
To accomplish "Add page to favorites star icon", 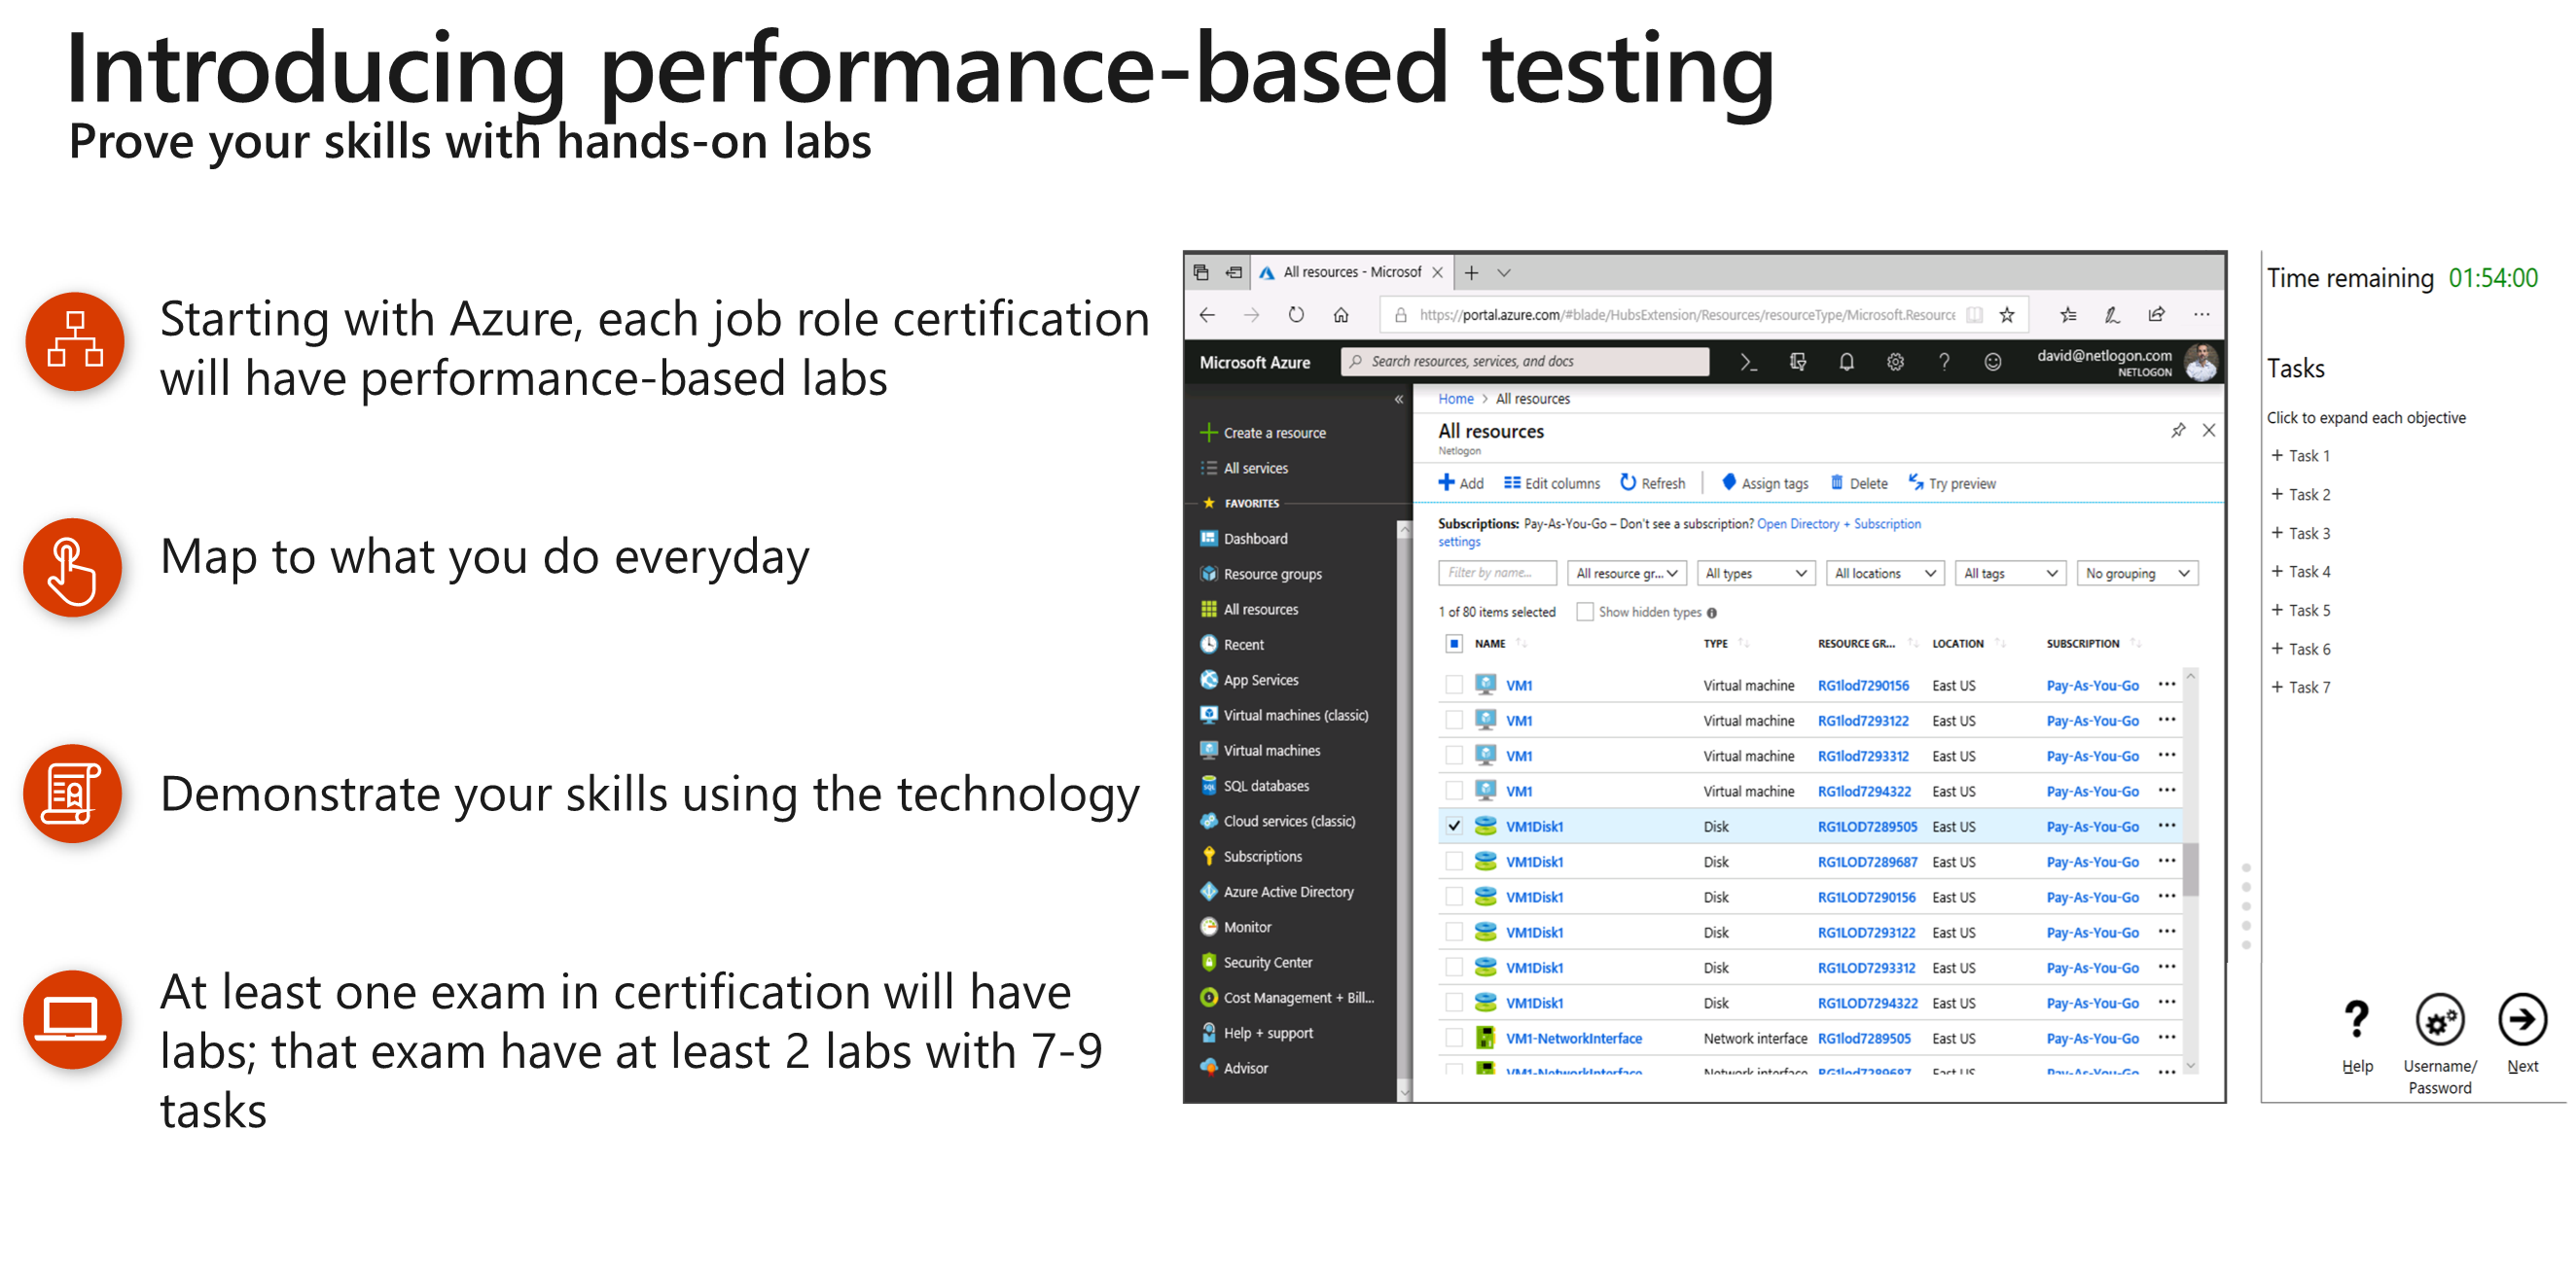I will coord(2006,315).
